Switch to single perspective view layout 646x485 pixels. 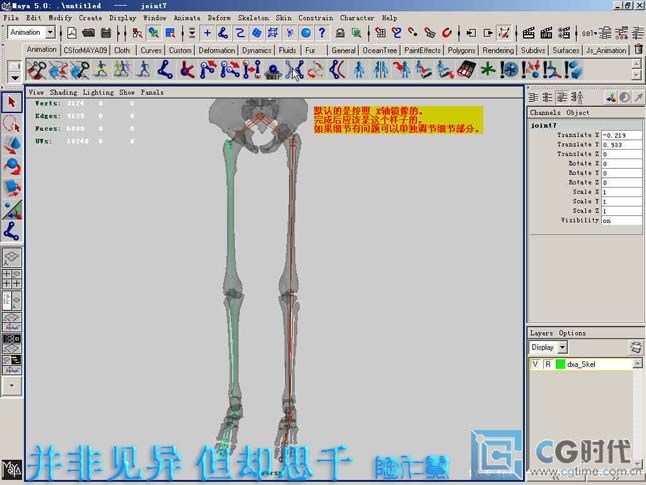12,258
